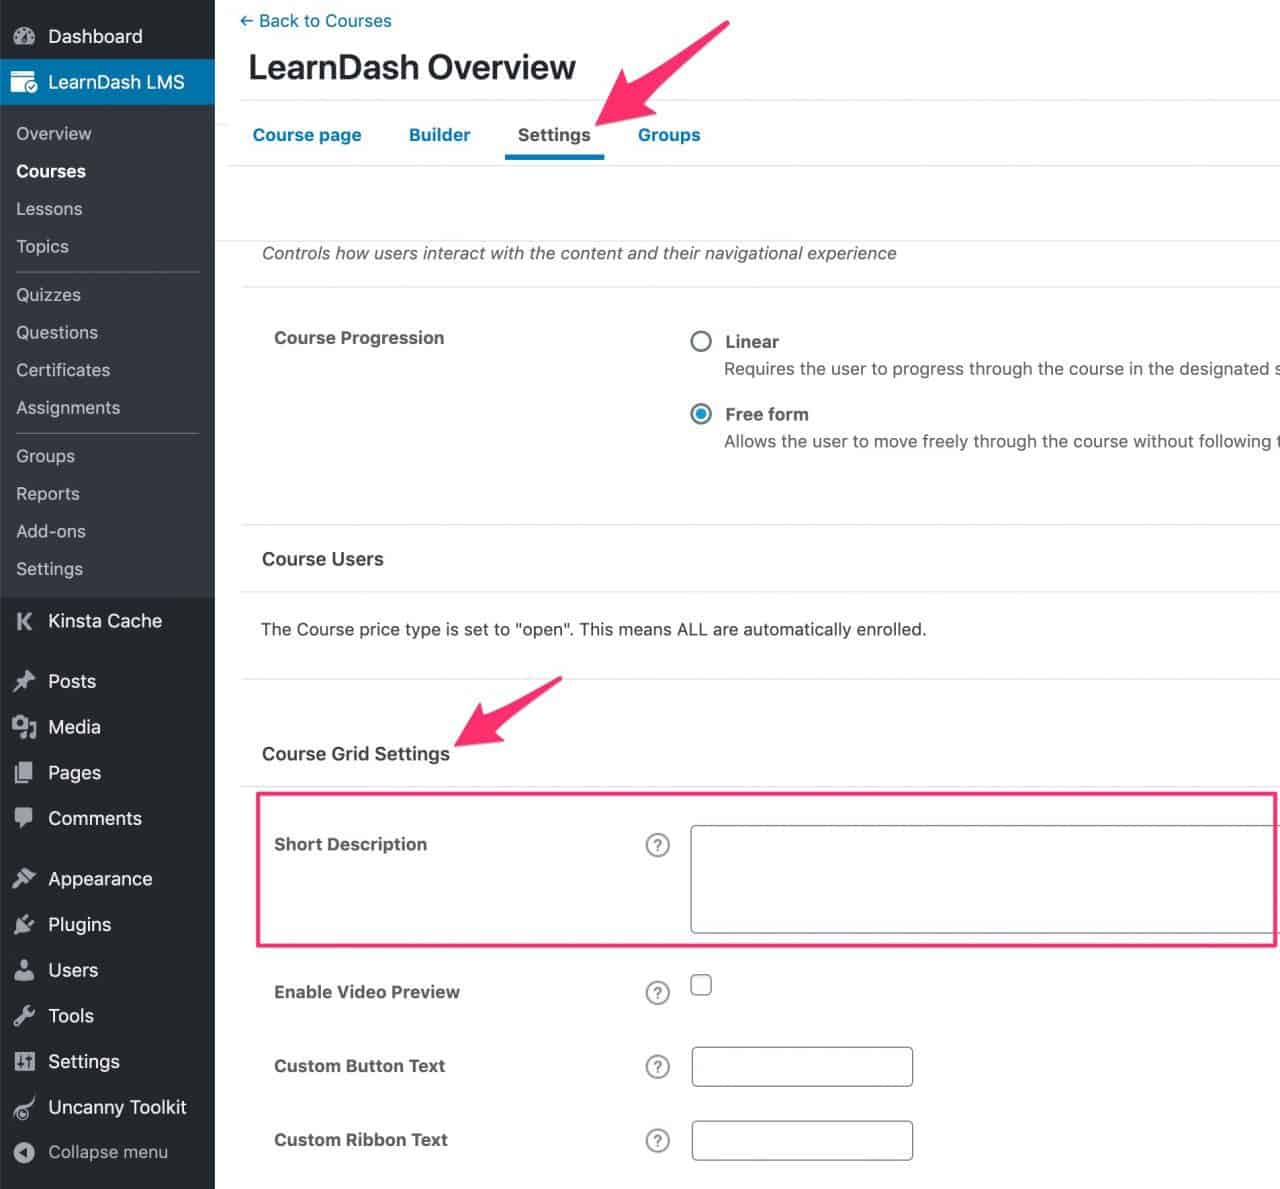1280x1189 pixels.
Task: Enable the Video Preview checkbox
Action: tap(701, 985)
